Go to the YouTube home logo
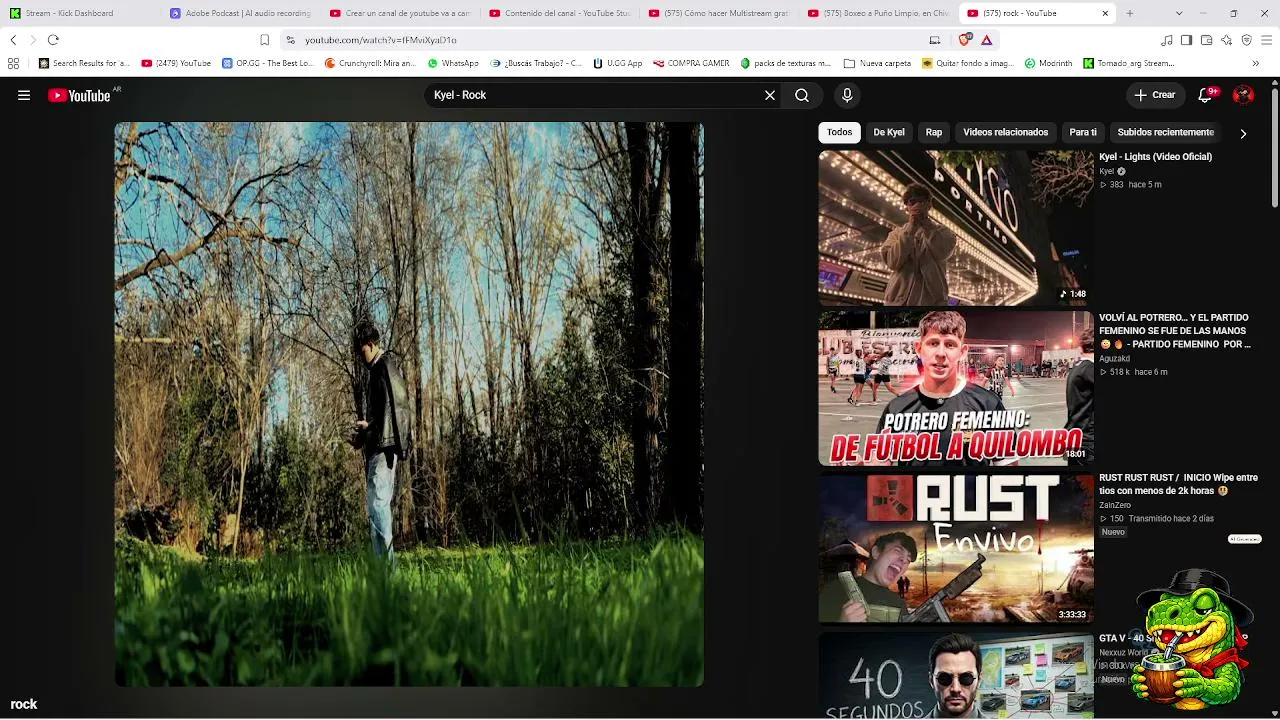The height and width of the screenshot is (720, 1280). coord(79,95)
